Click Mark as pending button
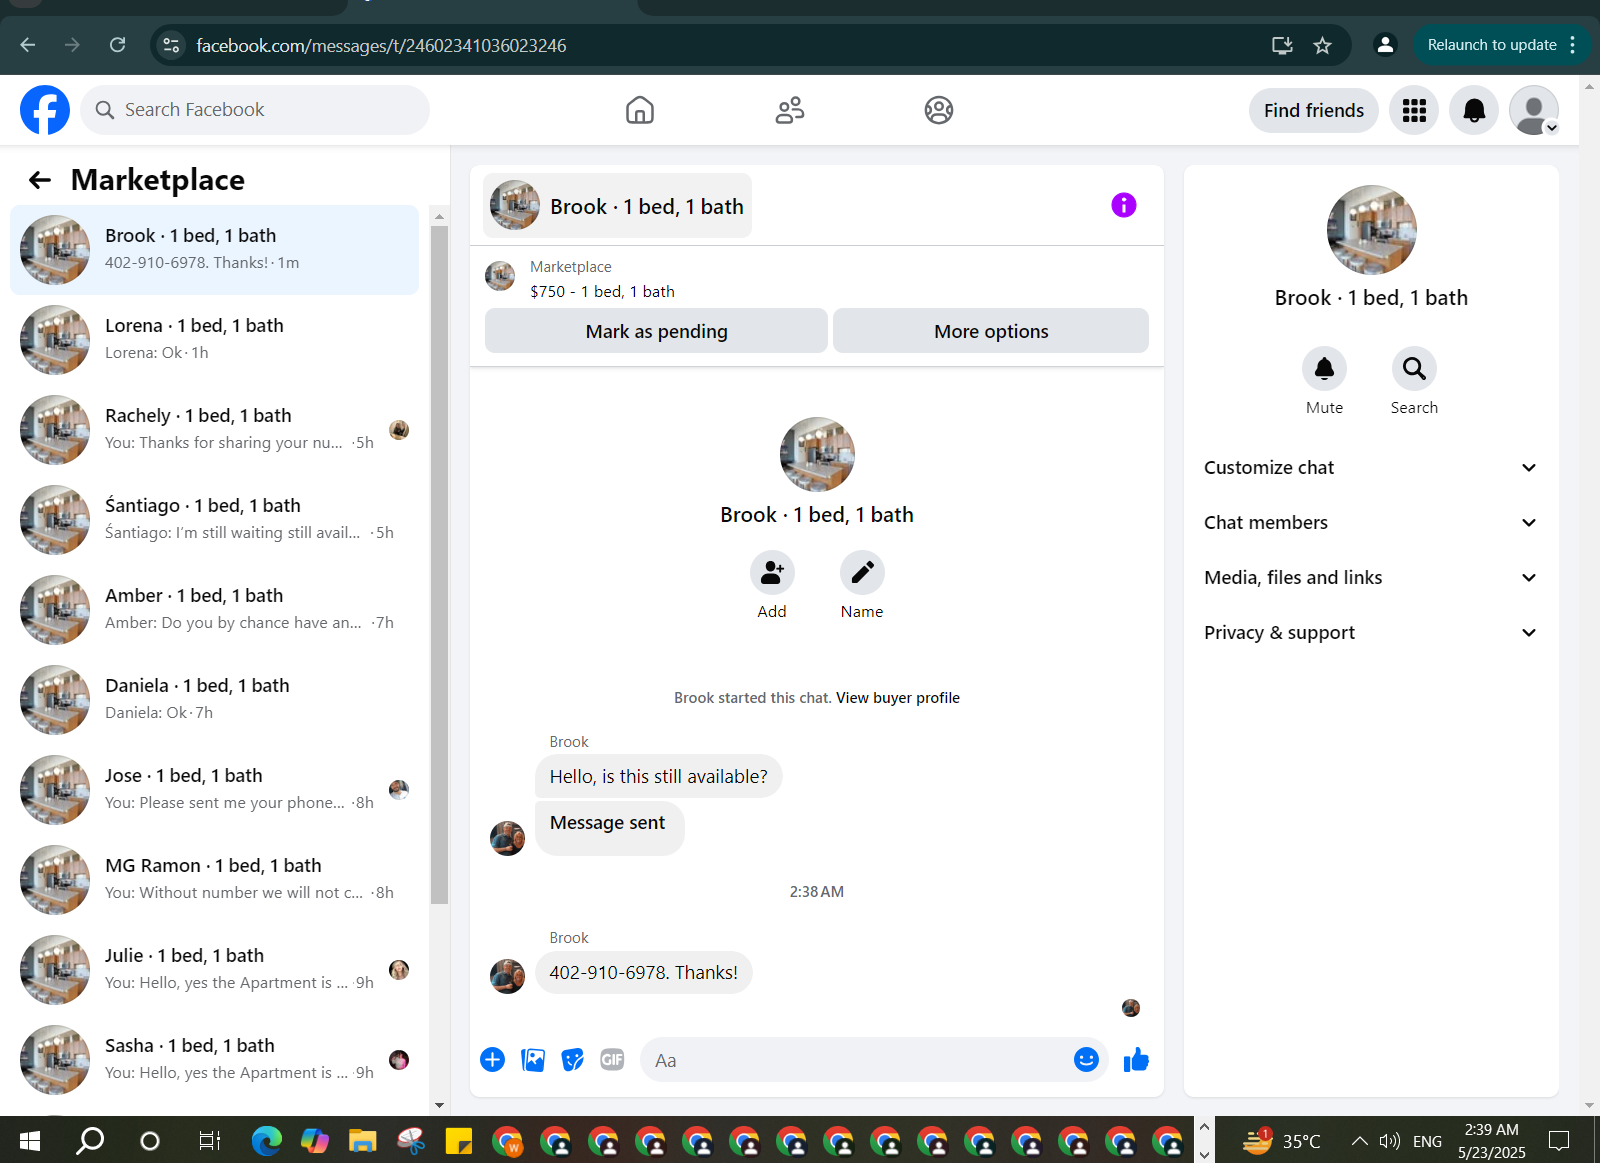 (656, 331)
